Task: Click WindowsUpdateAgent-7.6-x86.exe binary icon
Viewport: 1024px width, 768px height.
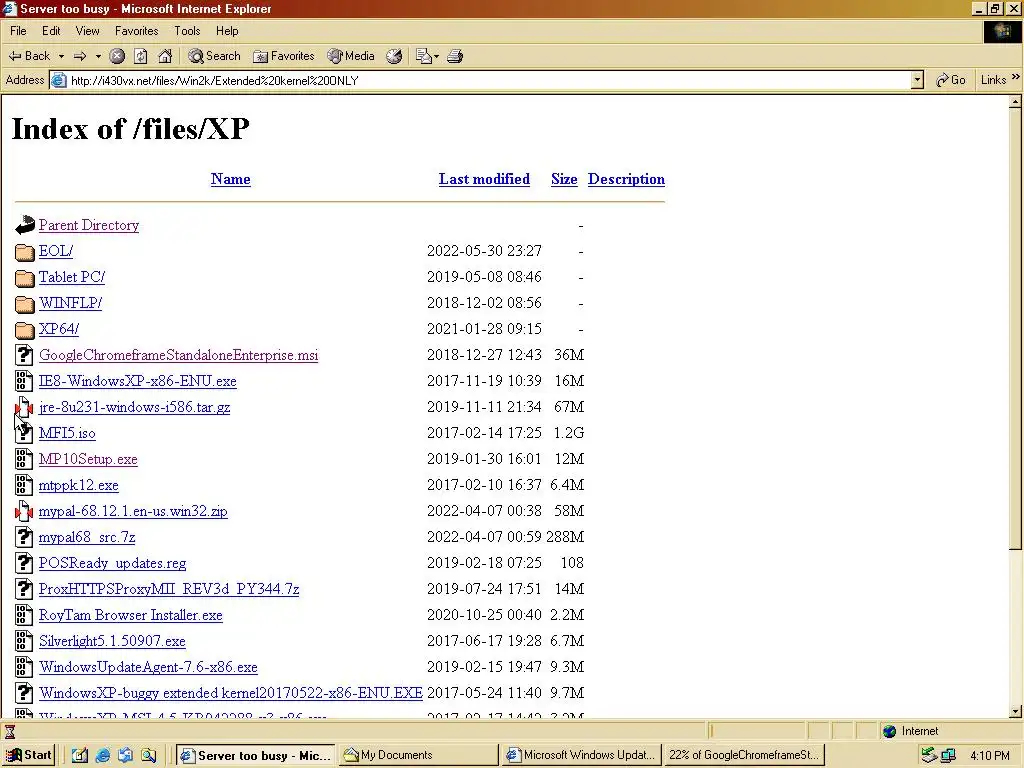Action: [24, 667]
